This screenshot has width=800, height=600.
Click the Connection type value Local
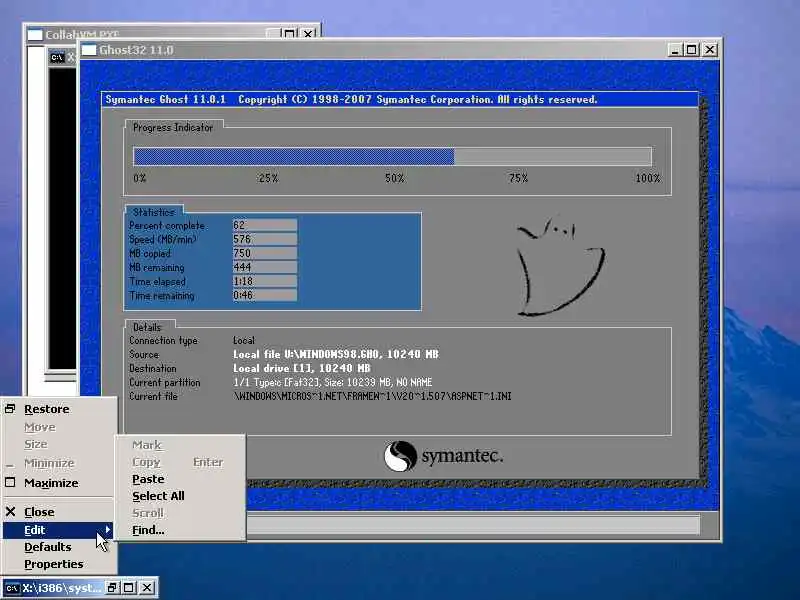click(244, 340)
